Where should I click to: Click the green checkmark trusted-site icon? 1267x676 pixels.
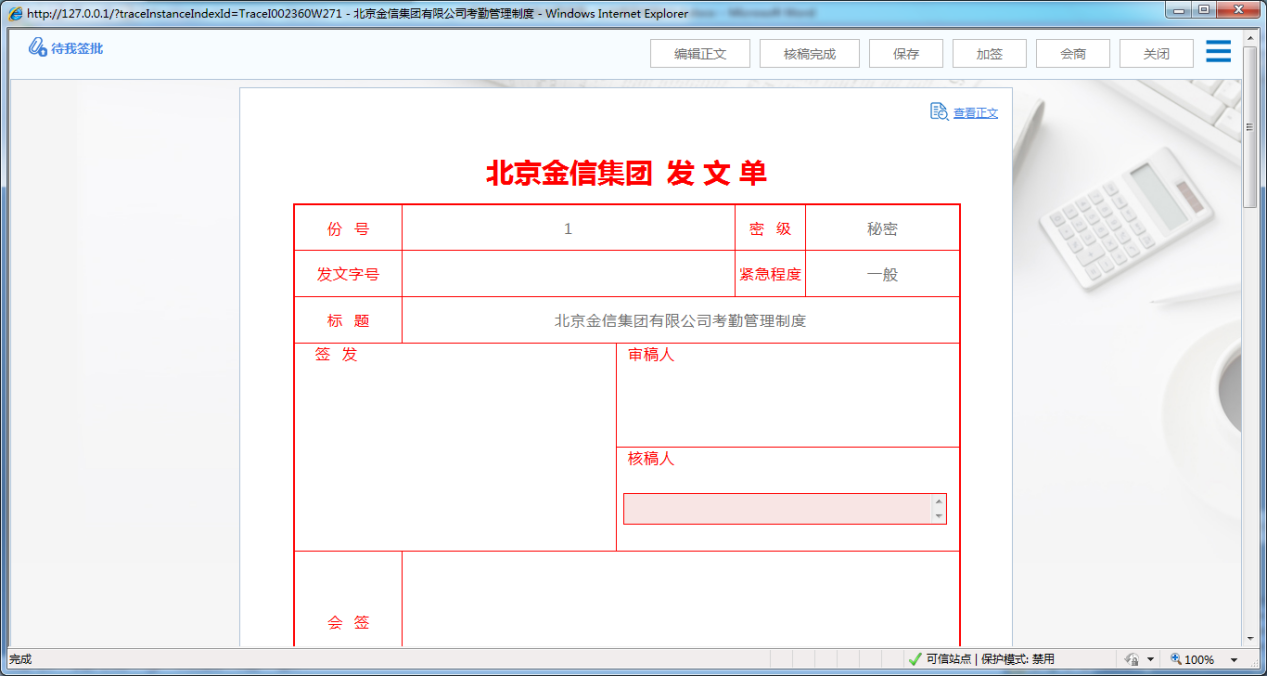pyautogui.click(x=915, y=659)
